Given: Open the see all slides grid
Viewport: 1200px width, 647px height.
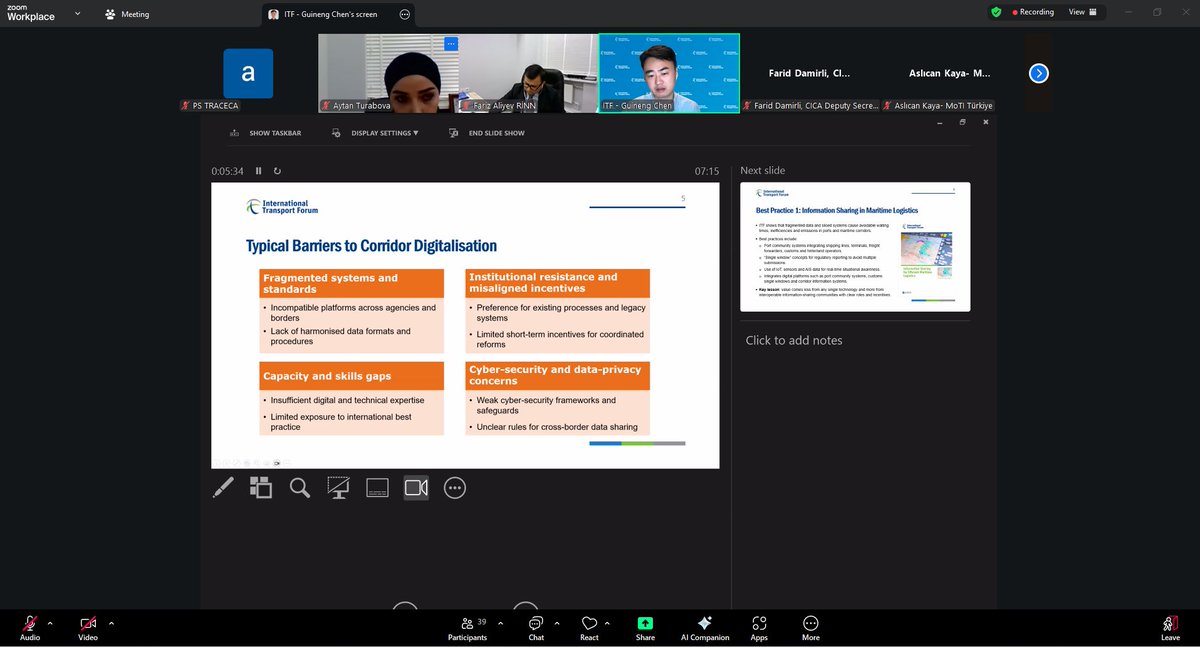Looking at the screenshot, I should pyautogui.click(x=261, y=487).
